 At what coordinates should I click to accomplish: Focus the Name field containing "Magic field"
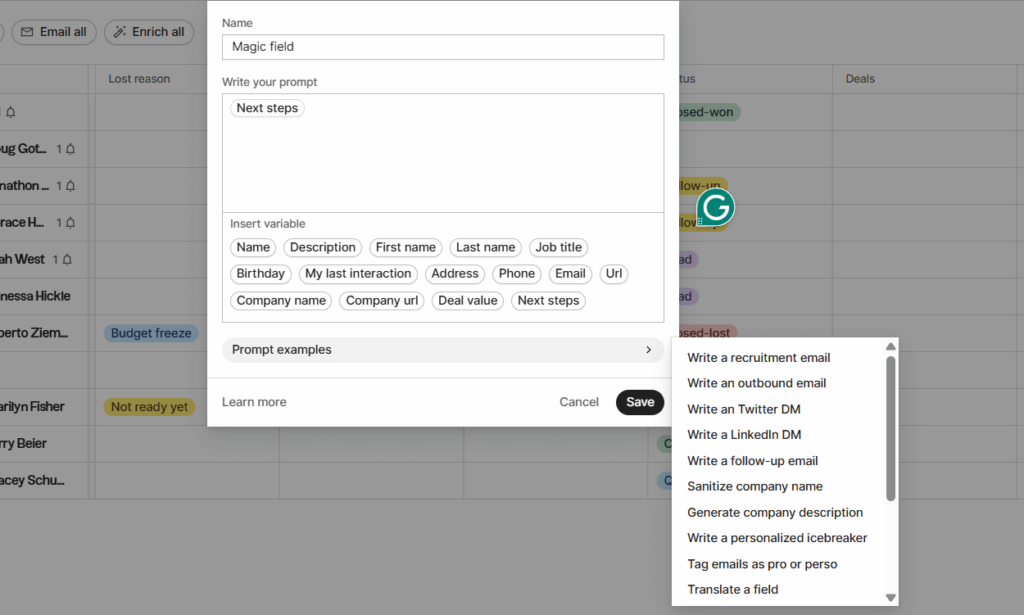point(442,47)
